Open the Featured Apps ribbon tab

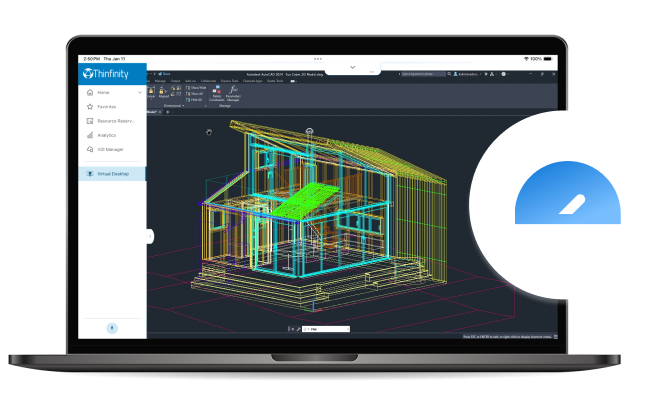(253, 81)
